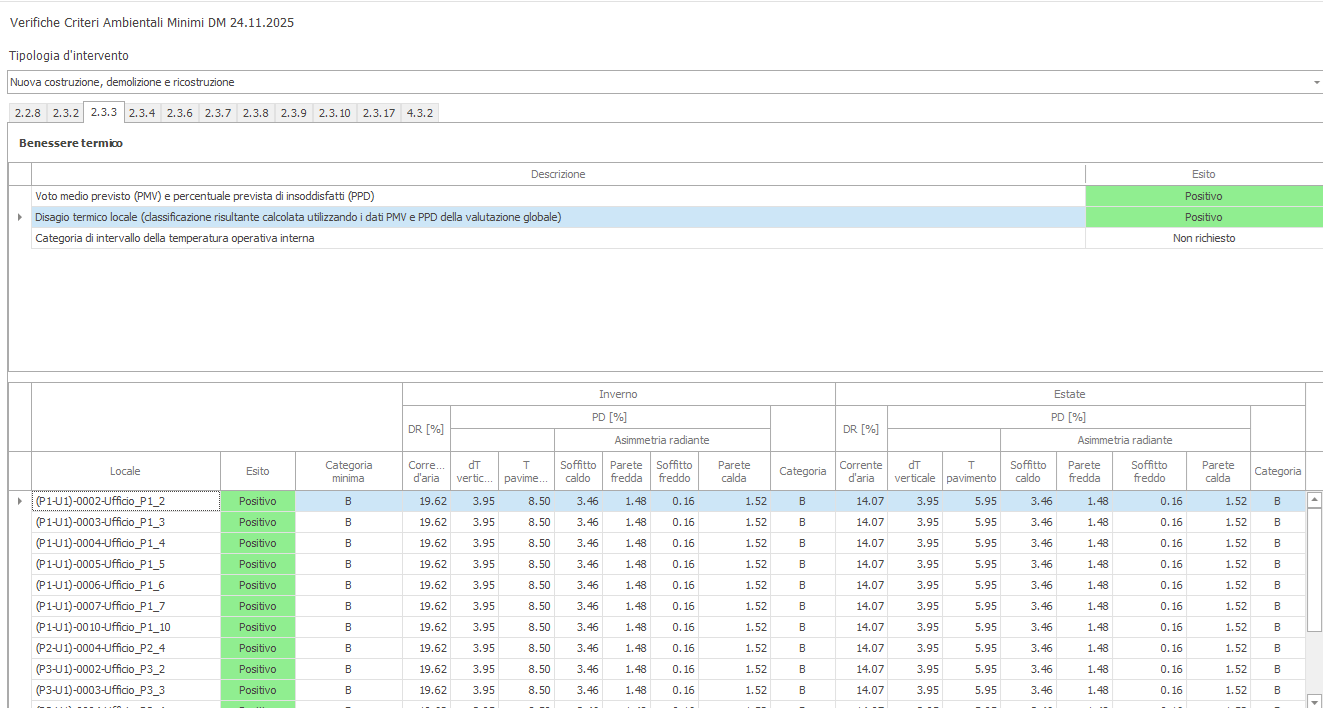Viewport: 1323px width, 708px height.
Task: Click the Inverno column group header
Action: point(617,394)
